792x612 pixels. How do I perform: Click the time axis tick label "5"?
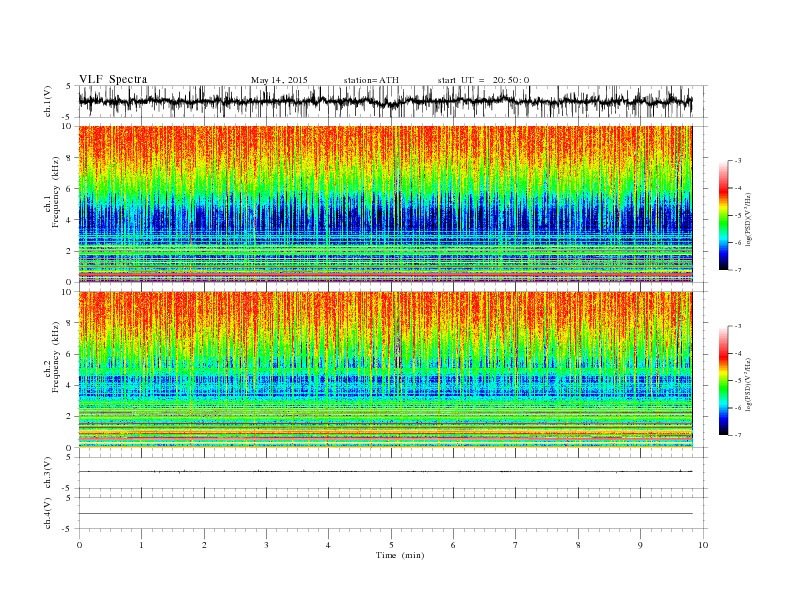(x=391, y=545)
